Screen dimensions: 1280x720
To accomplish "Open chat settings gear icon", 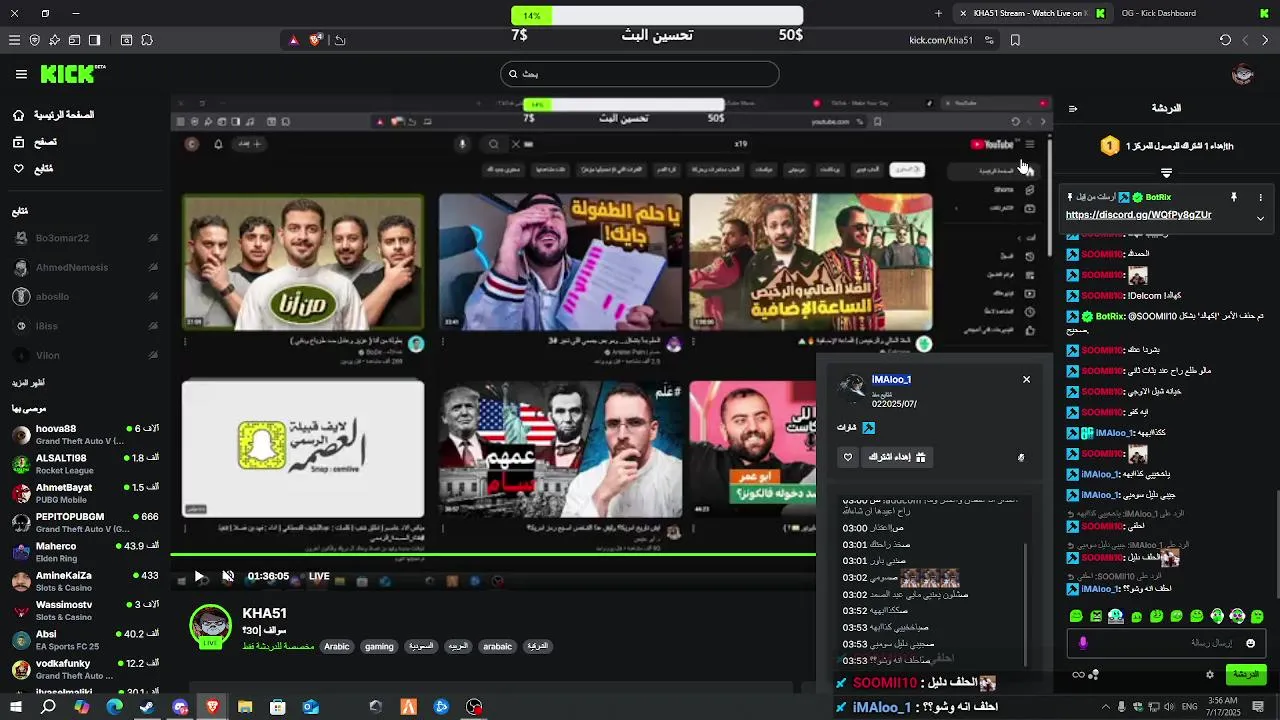I will 1209,675.
